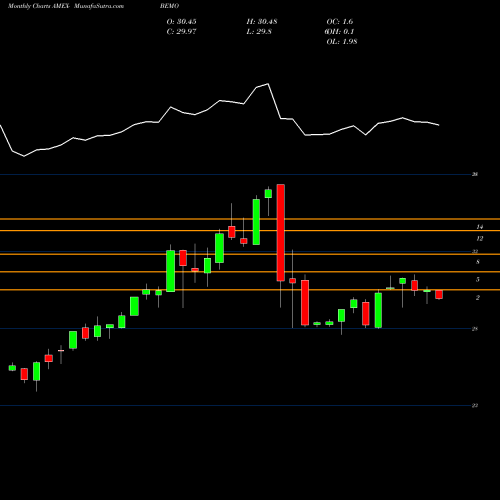Click the low price 'L: 29.8'
Image resolution: width=500 pixels, height=500 pixels.
pyautogui.click(x=259, y=32)
